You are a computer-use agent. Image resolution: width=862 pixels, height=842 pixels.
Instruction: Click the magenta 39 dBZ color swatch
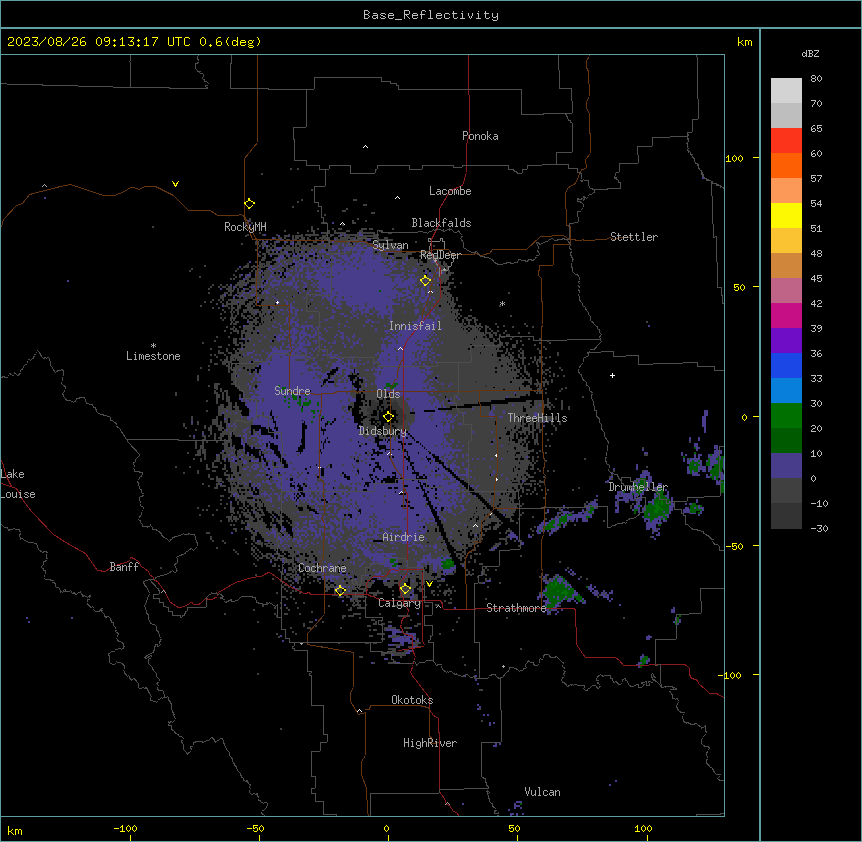(x=786, y=315)
